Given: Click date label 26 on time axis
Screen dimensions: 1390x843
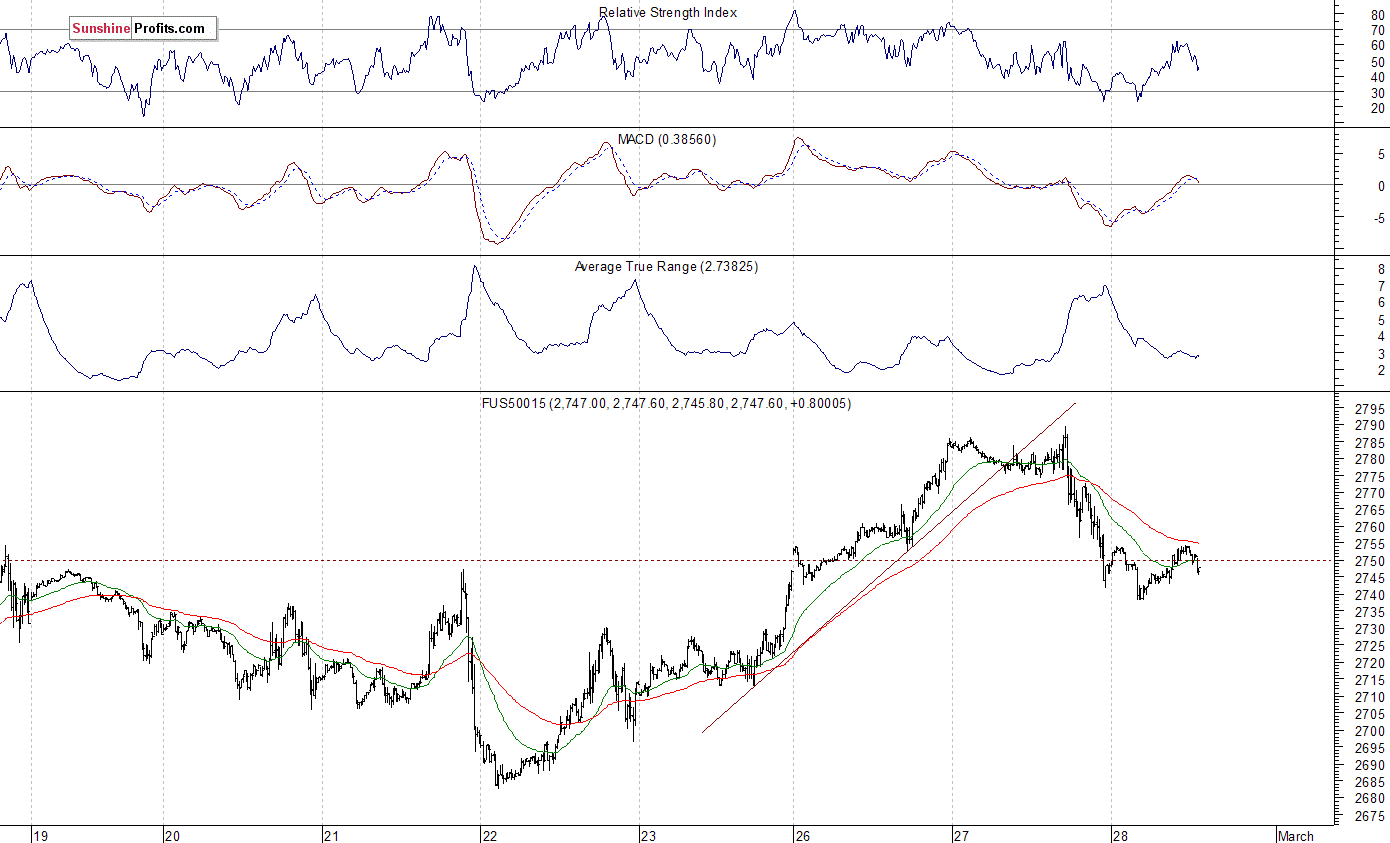Looking at the screenshot, I should click(803, 835).
